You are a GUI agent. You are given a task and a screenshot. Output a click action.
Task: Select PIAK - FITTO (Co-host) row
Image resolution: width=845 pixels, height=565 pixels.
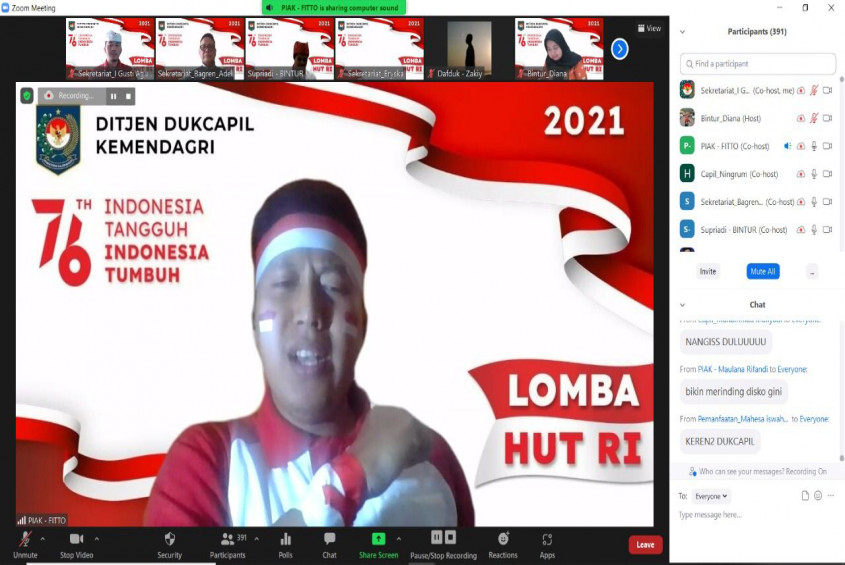click(x=757, y=146)
